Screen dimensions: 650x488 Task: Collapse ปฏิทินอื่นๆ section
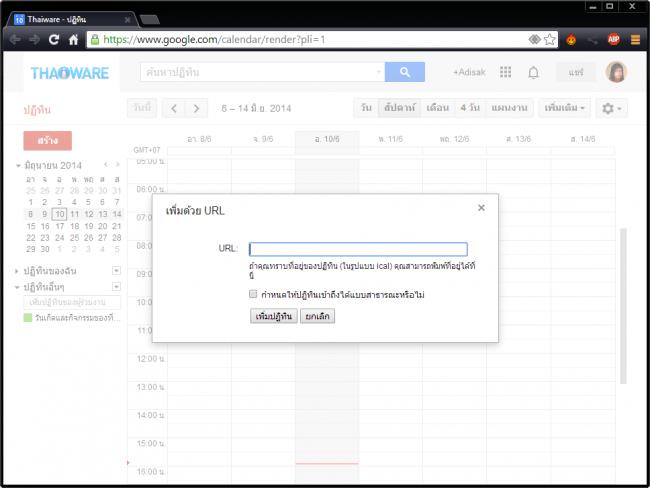pyautogui.click(x=17, y=287)
